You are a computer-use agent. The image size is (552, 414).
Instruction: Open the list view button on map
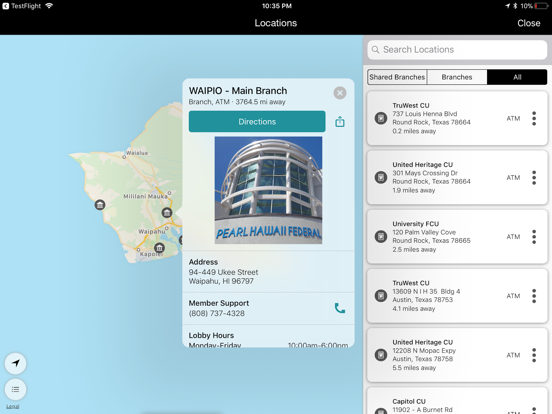15,389
